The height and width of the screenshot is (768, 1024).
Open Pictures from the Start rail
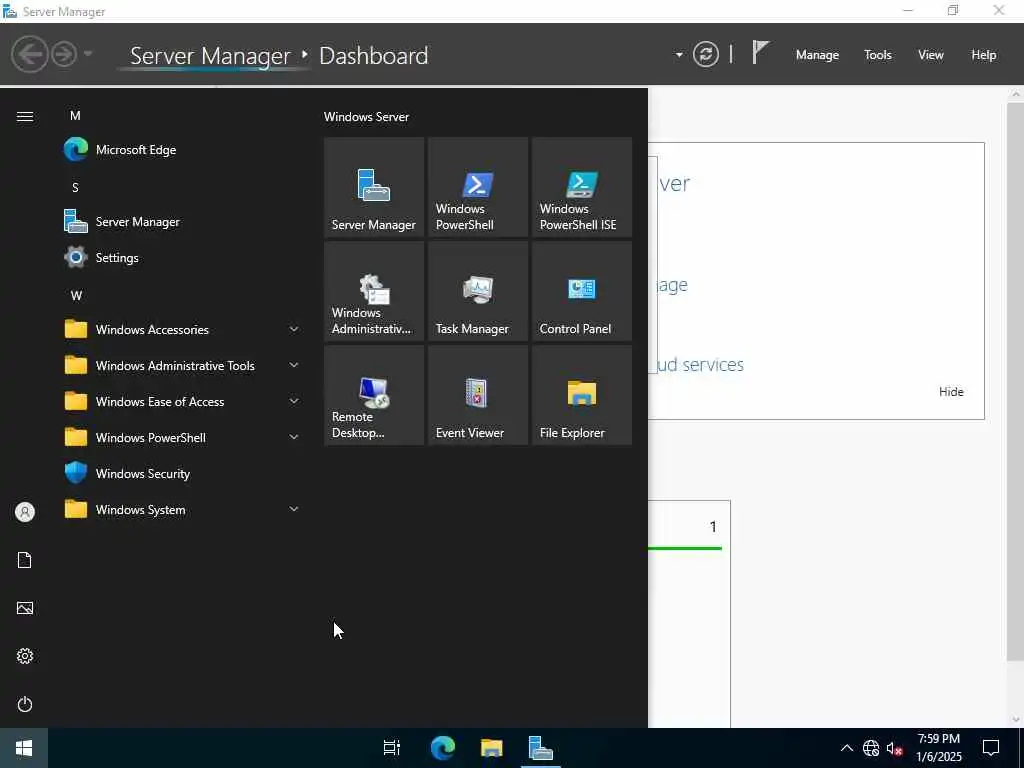25,608
